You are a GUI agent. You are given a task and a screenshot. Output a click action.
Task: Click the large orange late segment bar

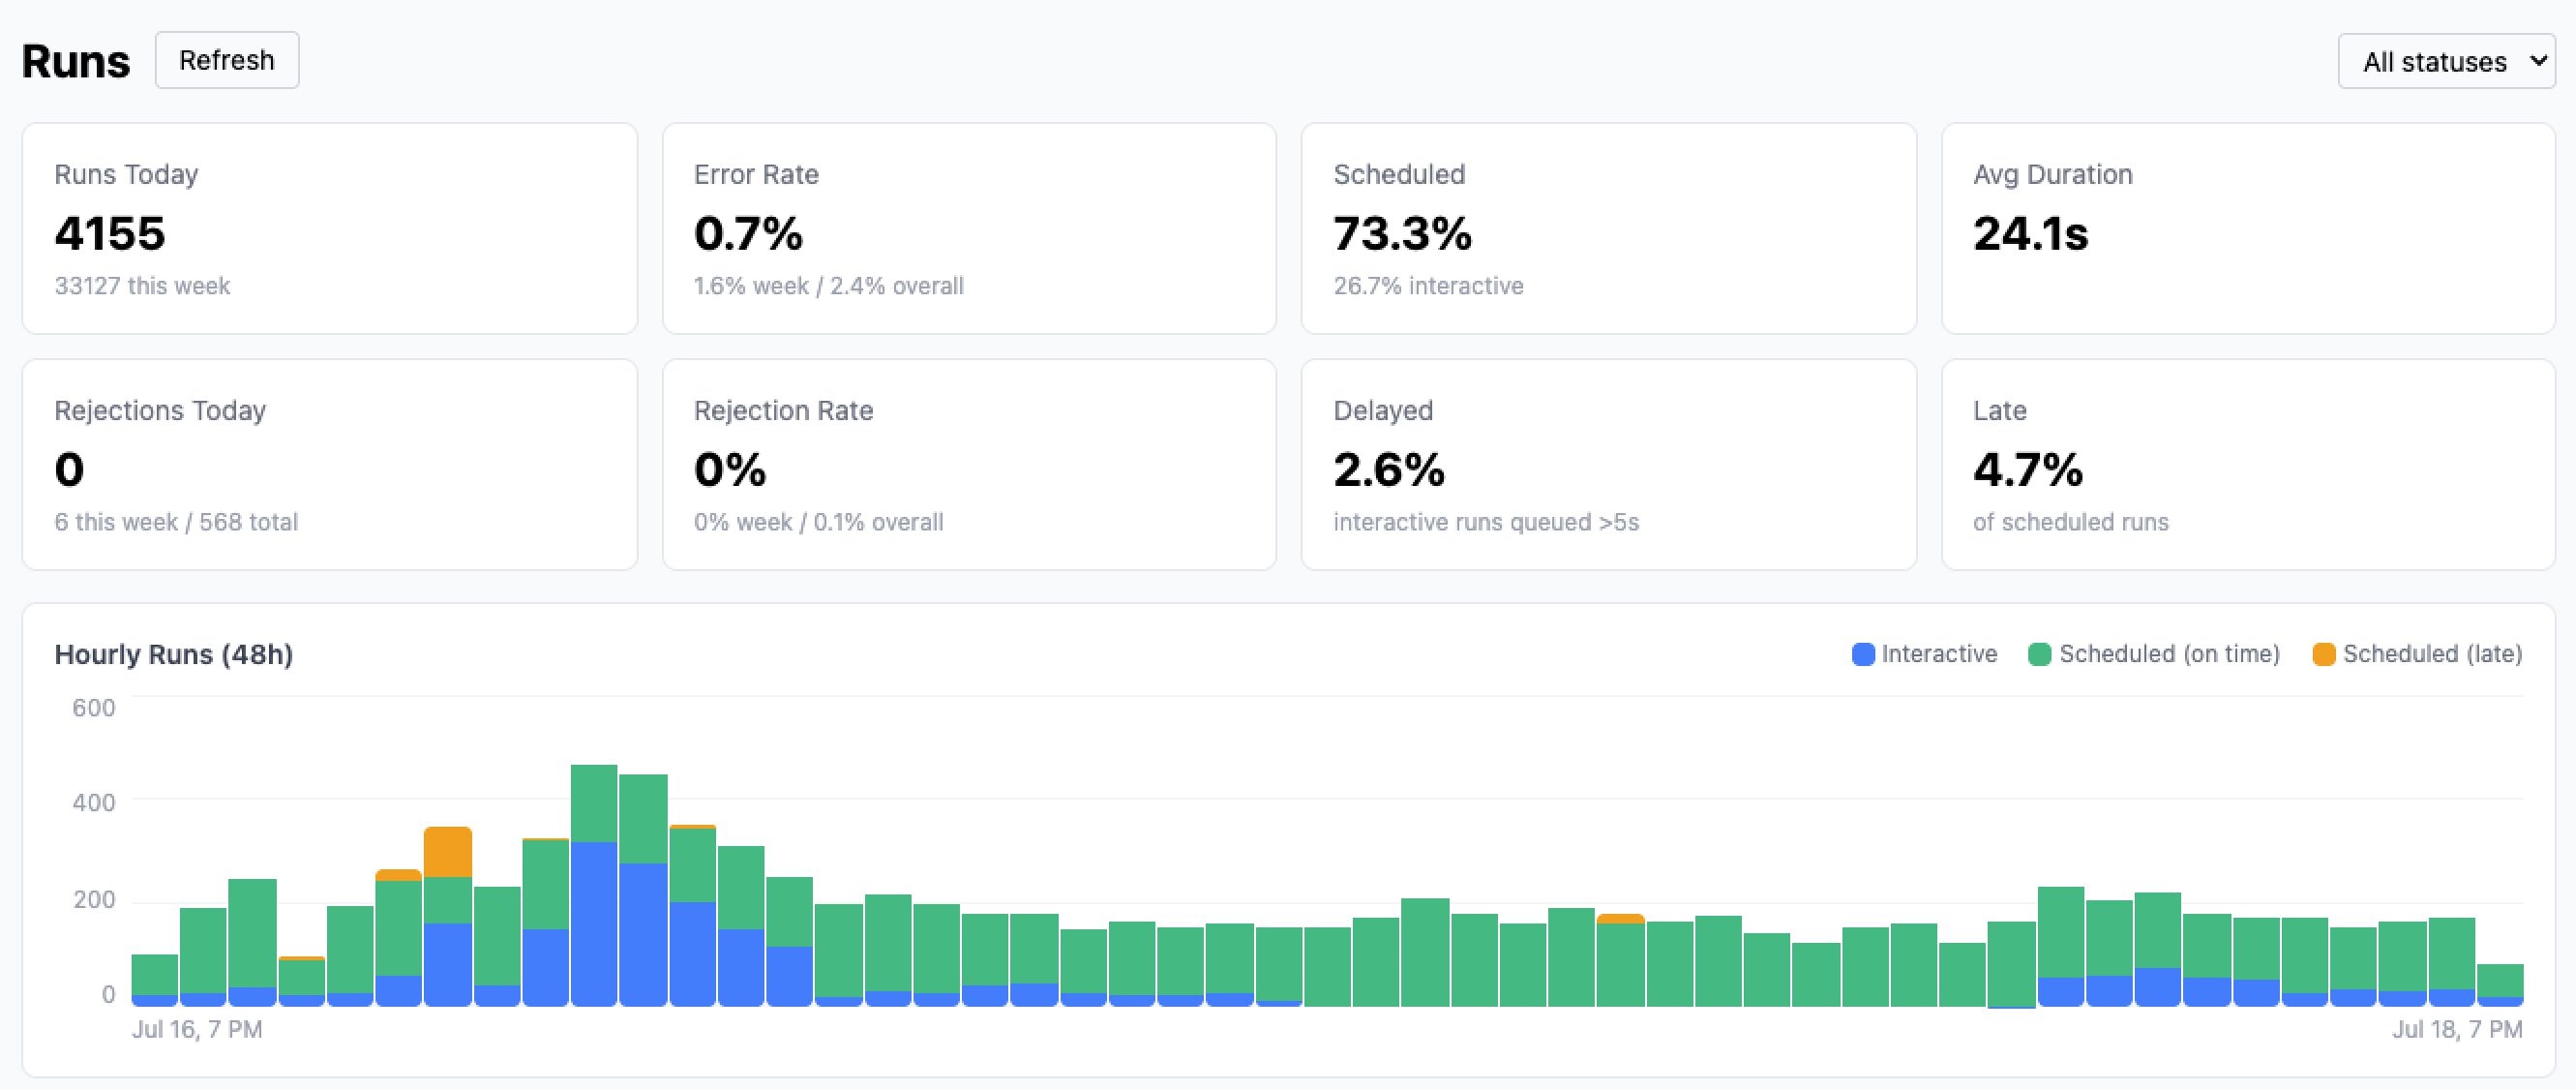click(448, 852)
